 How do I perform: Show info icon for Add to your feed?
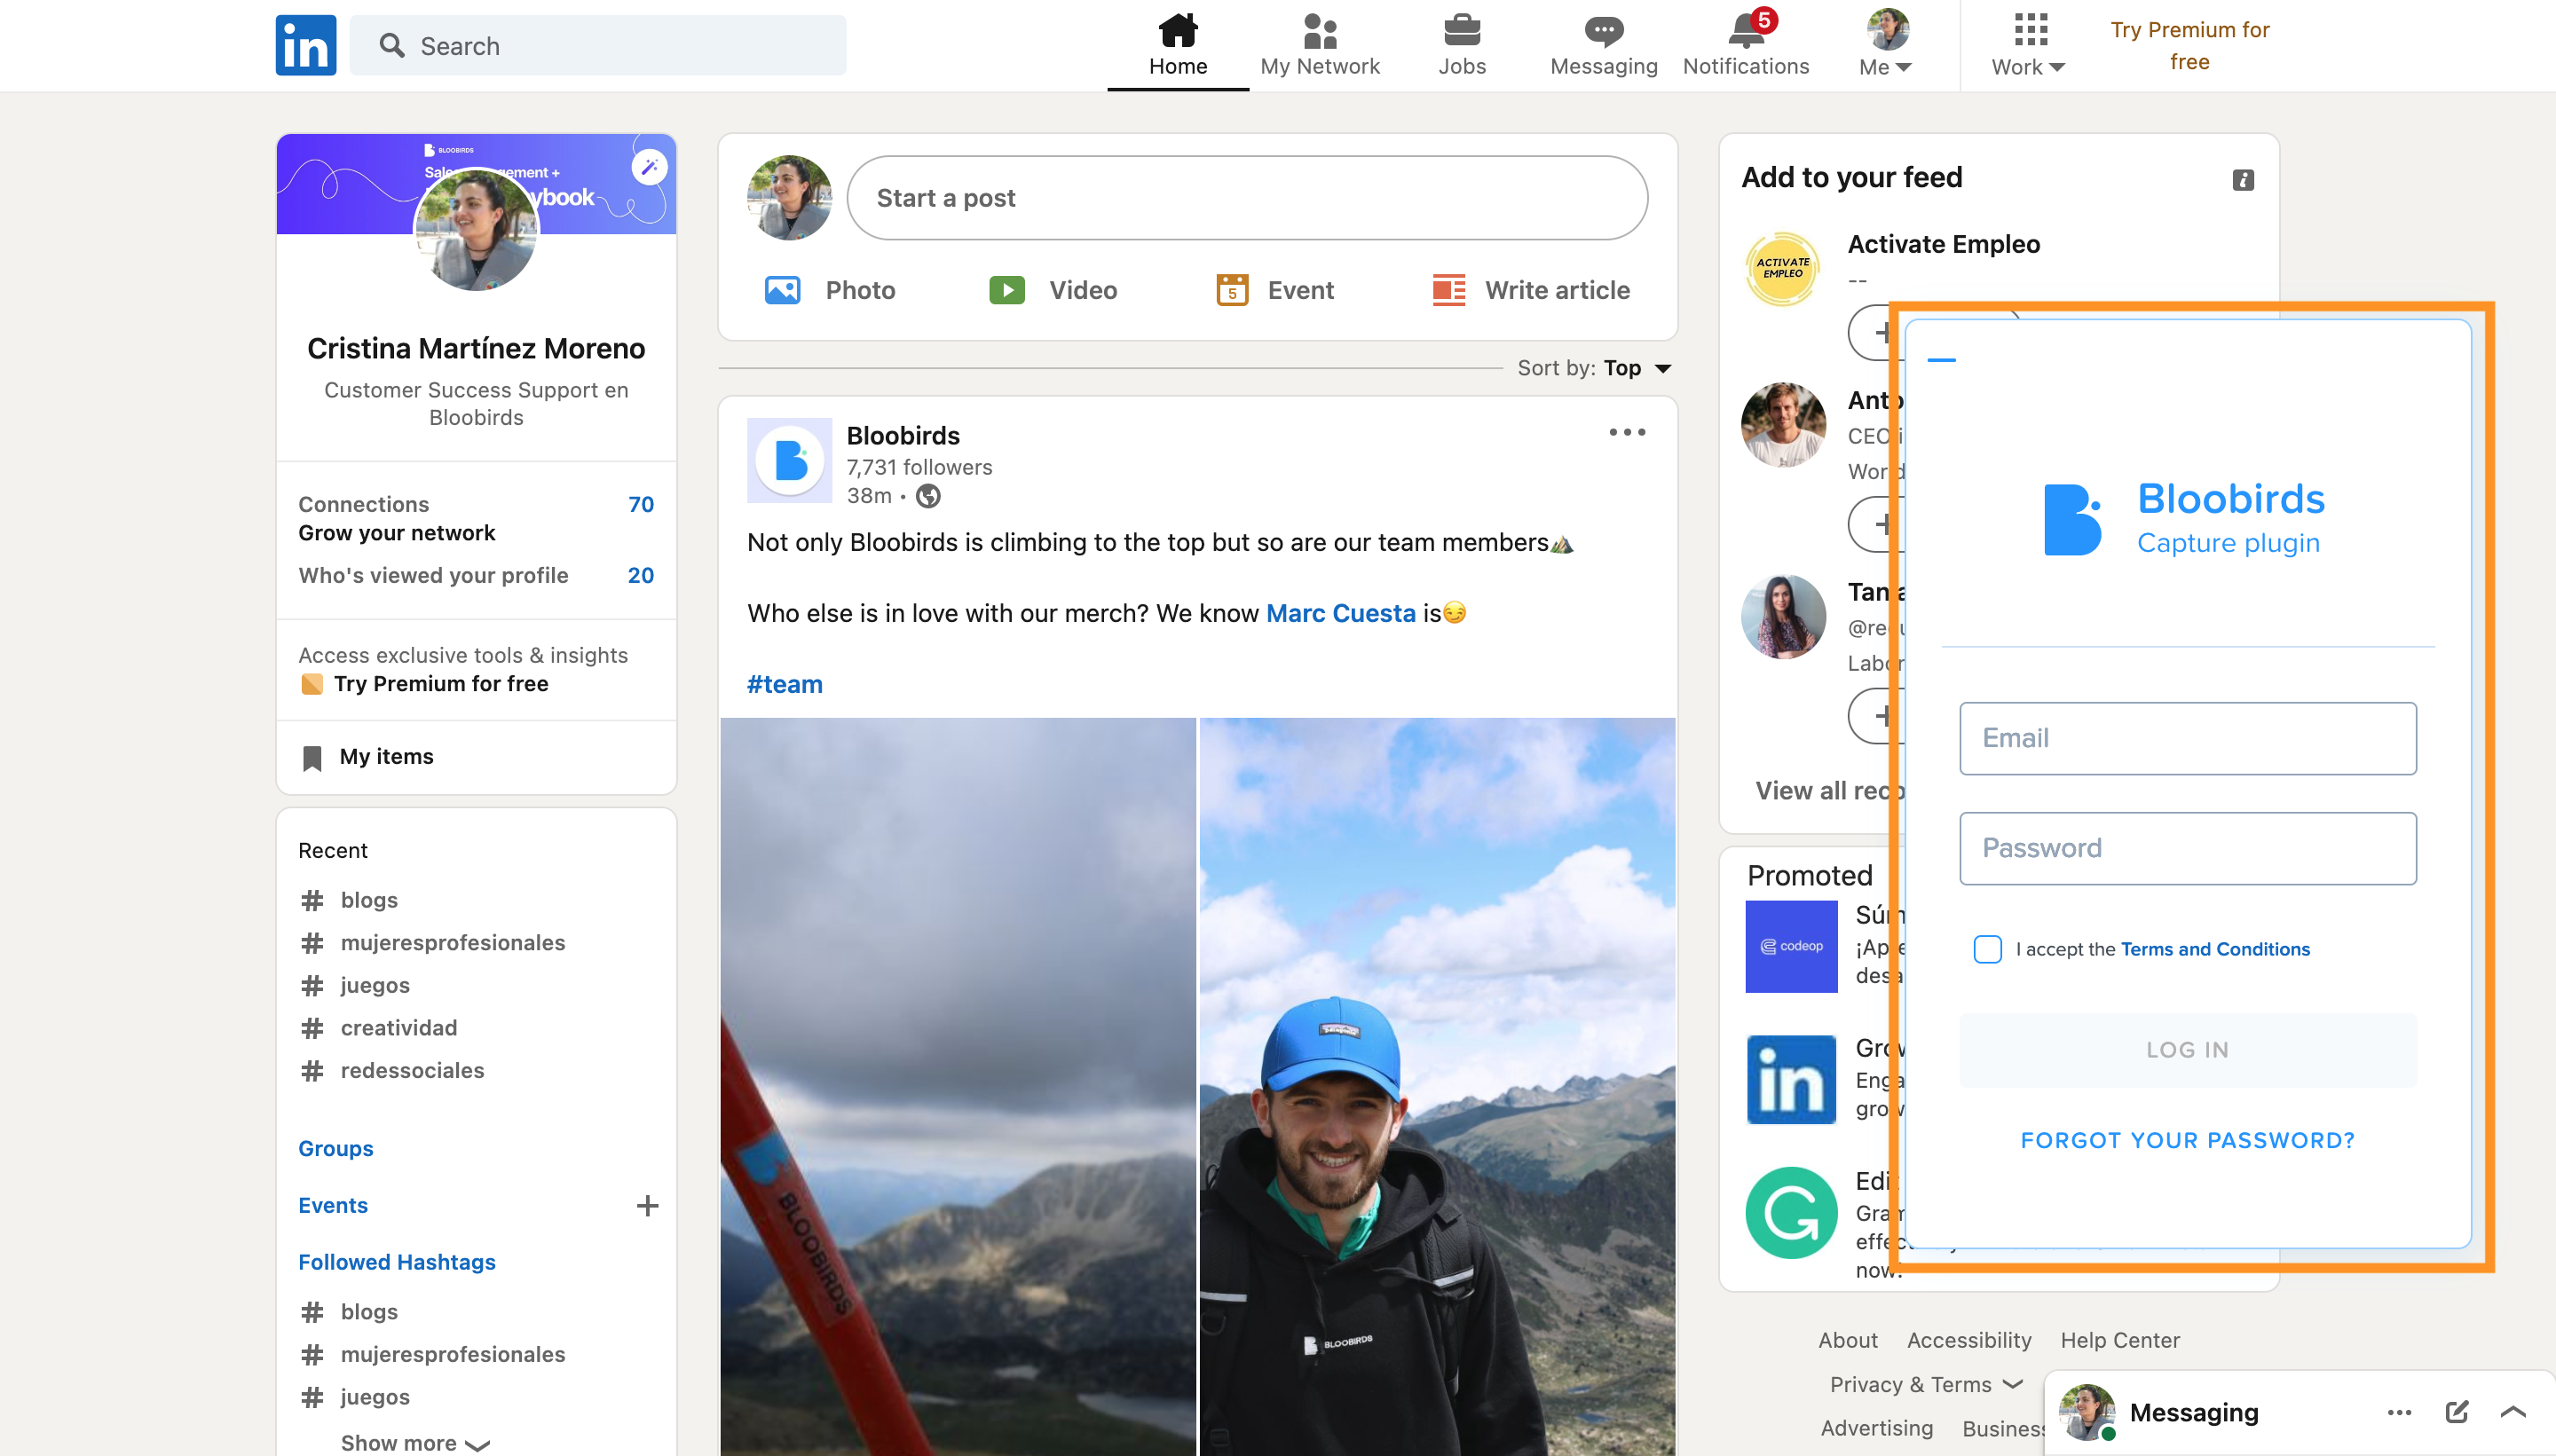click(x=2243, y=180)
